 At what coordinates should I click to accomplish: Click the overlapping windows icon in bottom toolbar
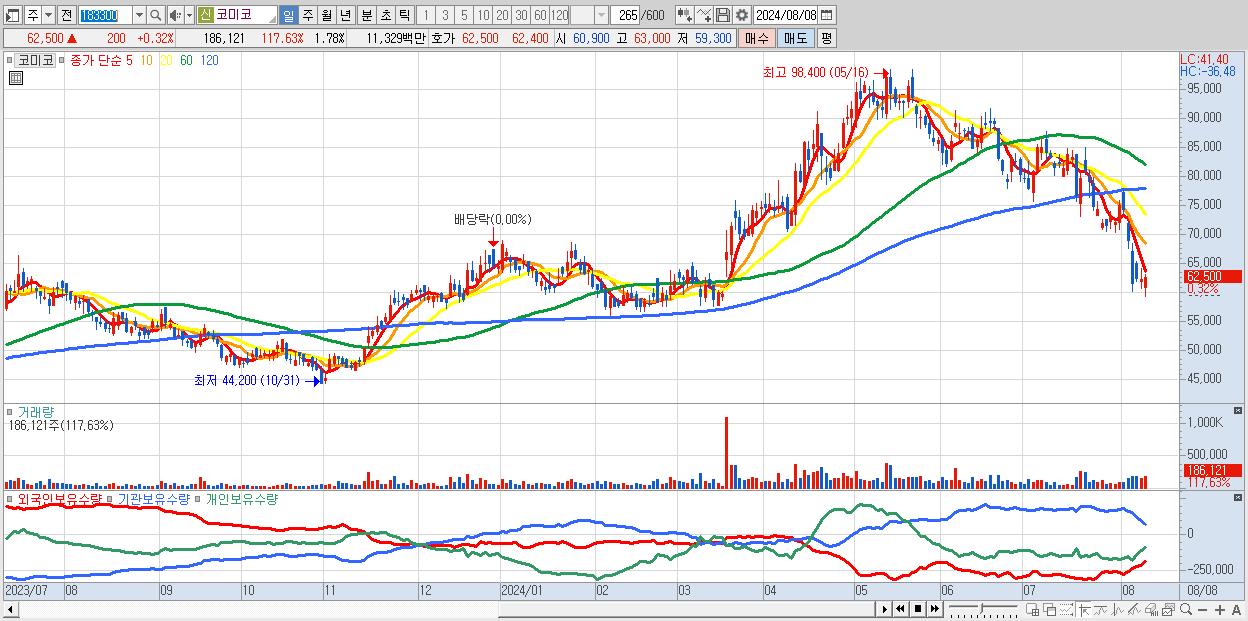(x=1050, y=610)
